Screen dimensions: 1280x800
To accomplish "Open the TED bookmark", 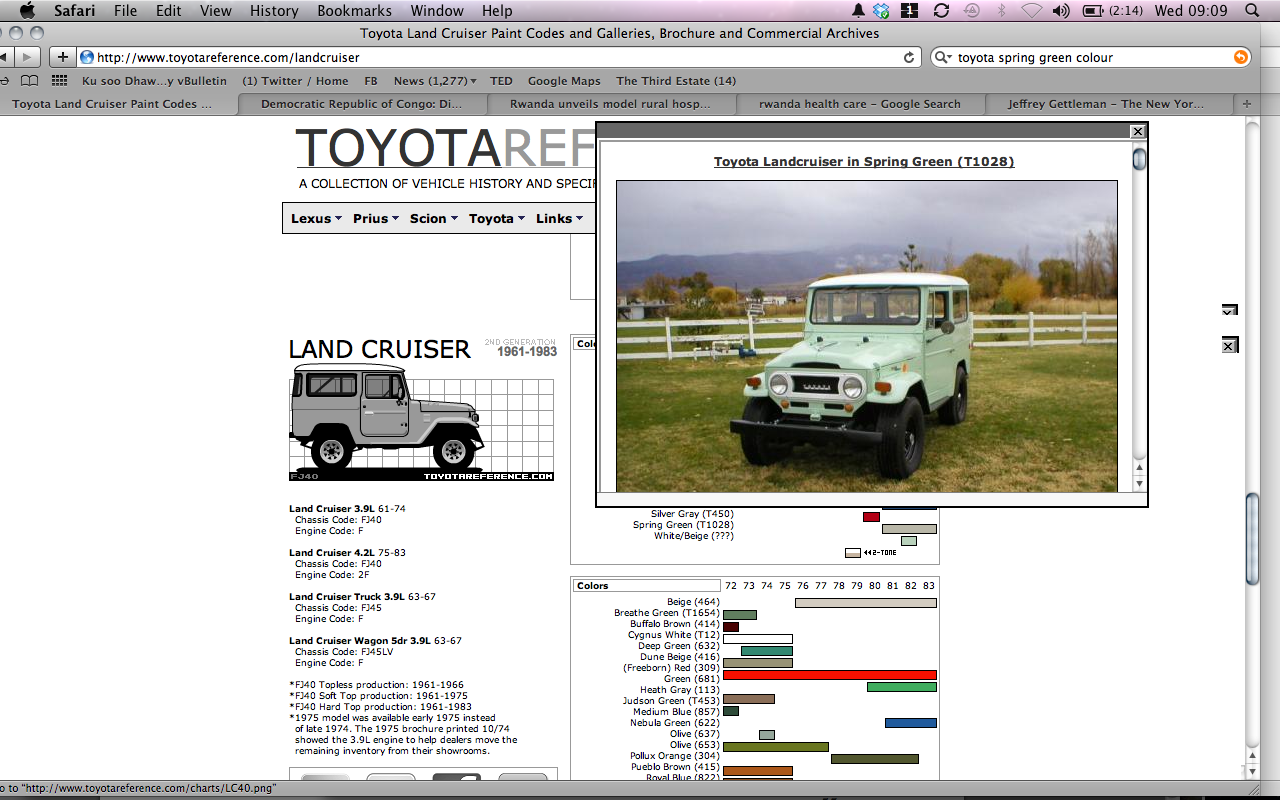I will (x=501, y=81).
